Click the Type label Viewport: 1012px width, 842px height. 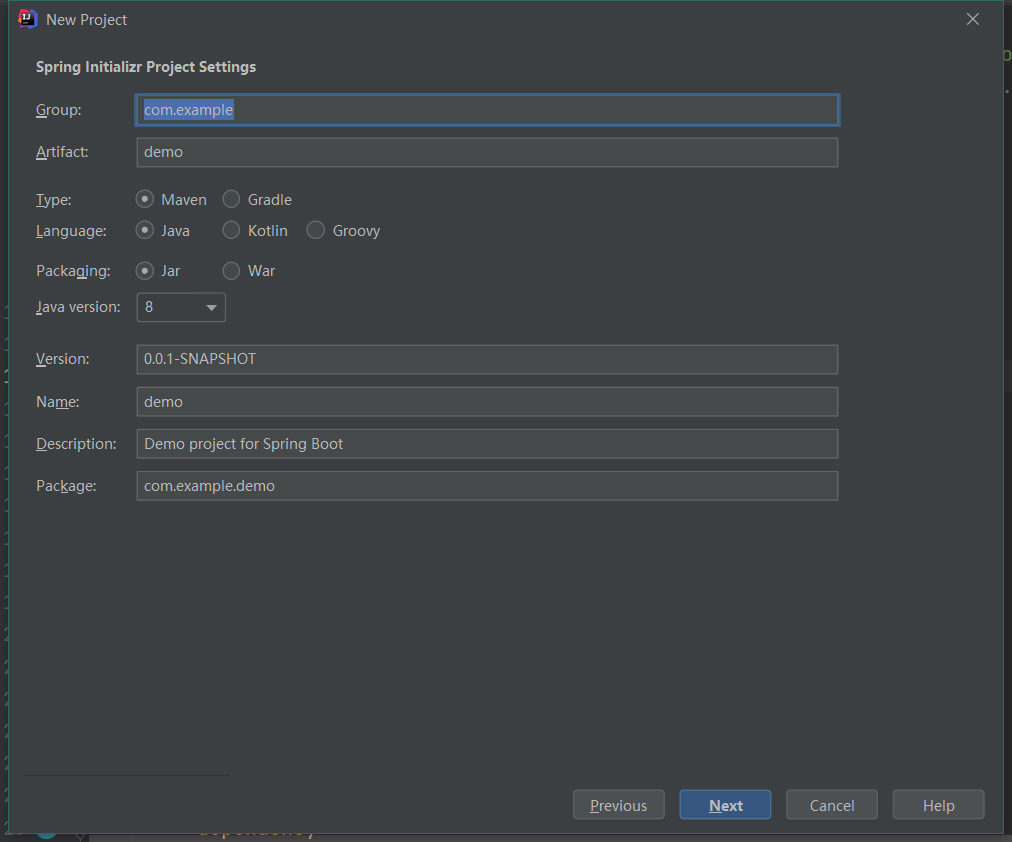pyautogui.click(x=54, y=200)
